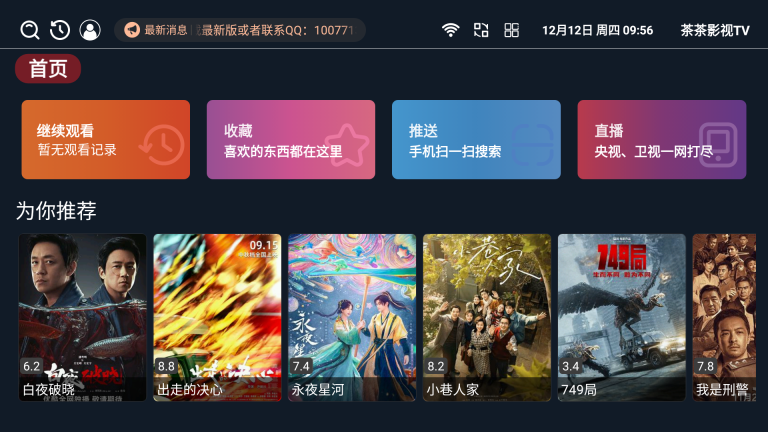The height and width of the screenshot is (432, 768).
Task: Open the 收藏 favorites card
Action: [291, 140]
